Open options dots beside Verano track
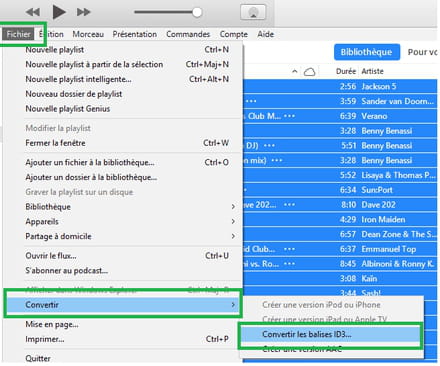 click(289, 116)
